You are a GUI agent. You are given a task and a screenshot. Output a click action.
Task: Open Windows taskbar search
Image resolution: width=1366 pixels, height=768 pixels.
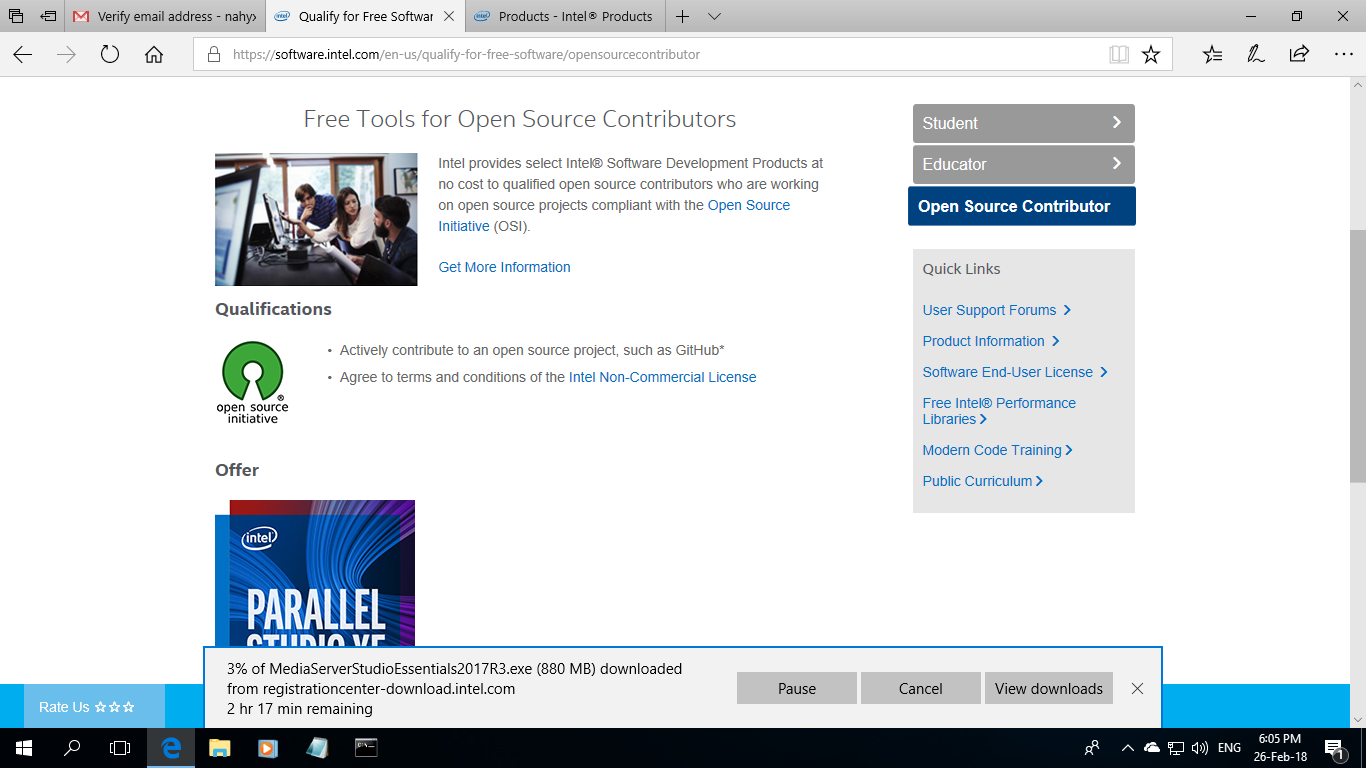[72, 748]
